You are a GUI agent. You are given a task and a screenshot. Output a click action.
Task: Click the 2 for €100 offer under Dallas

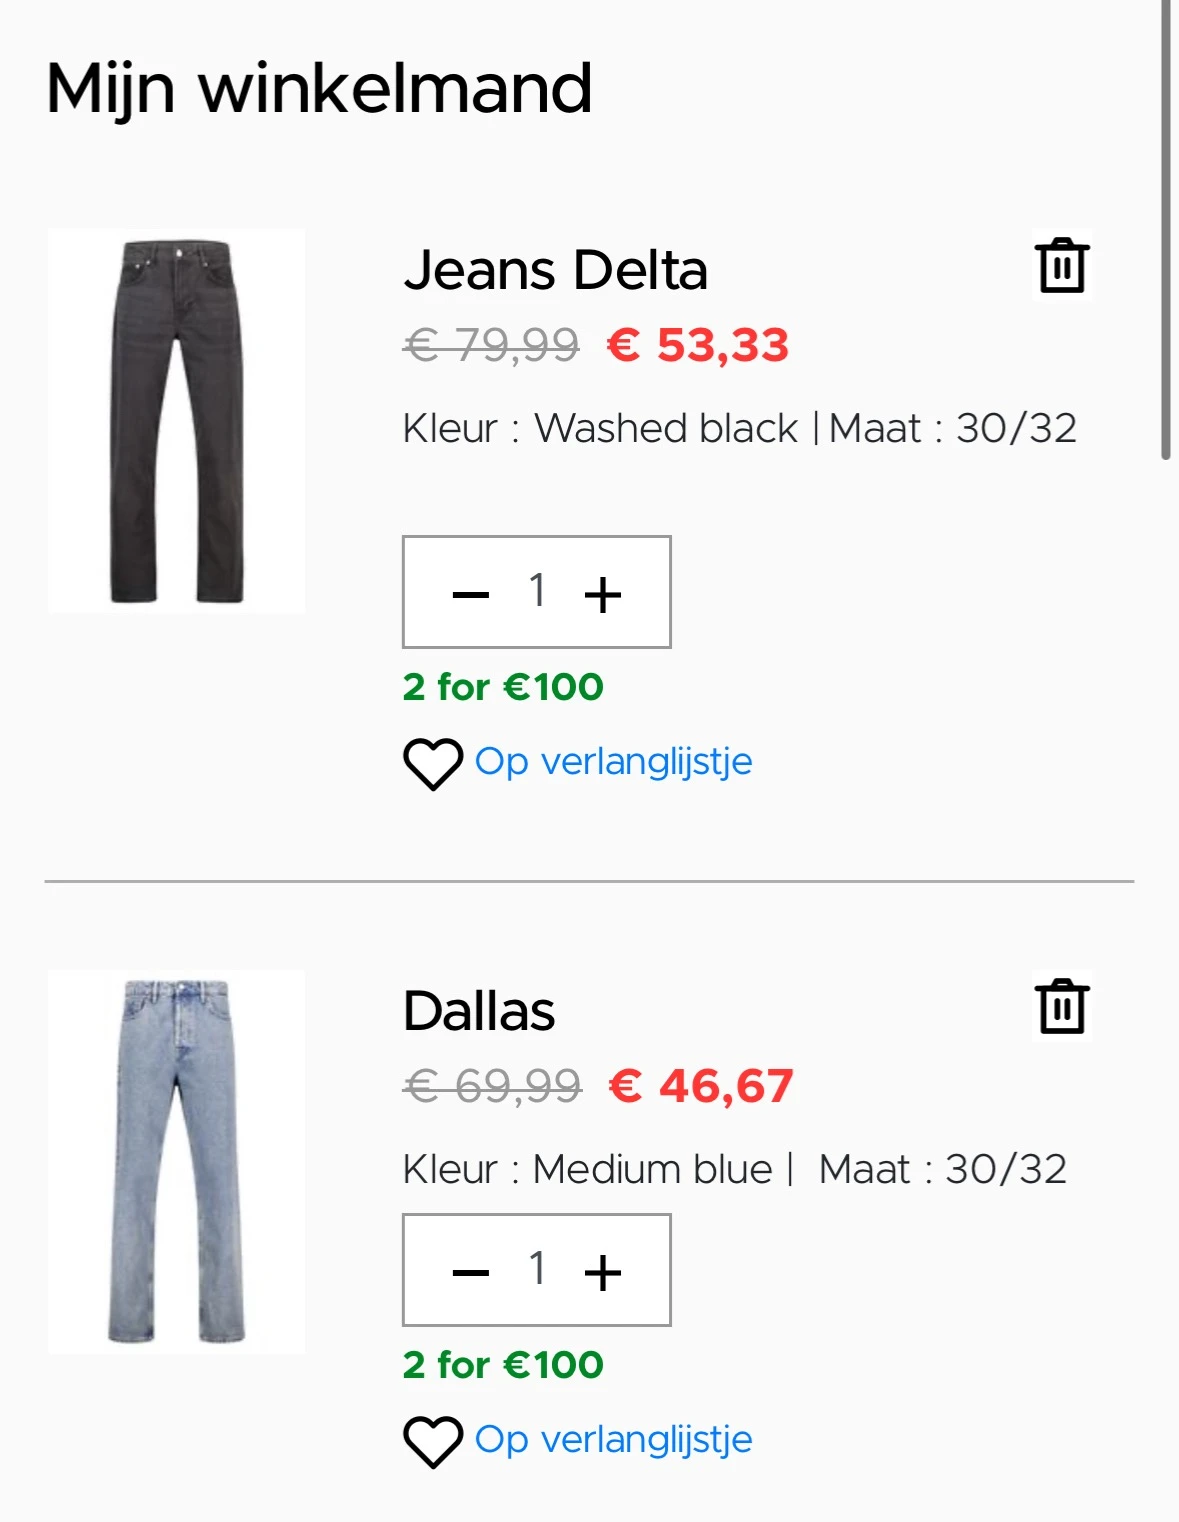coord(503,1365)
